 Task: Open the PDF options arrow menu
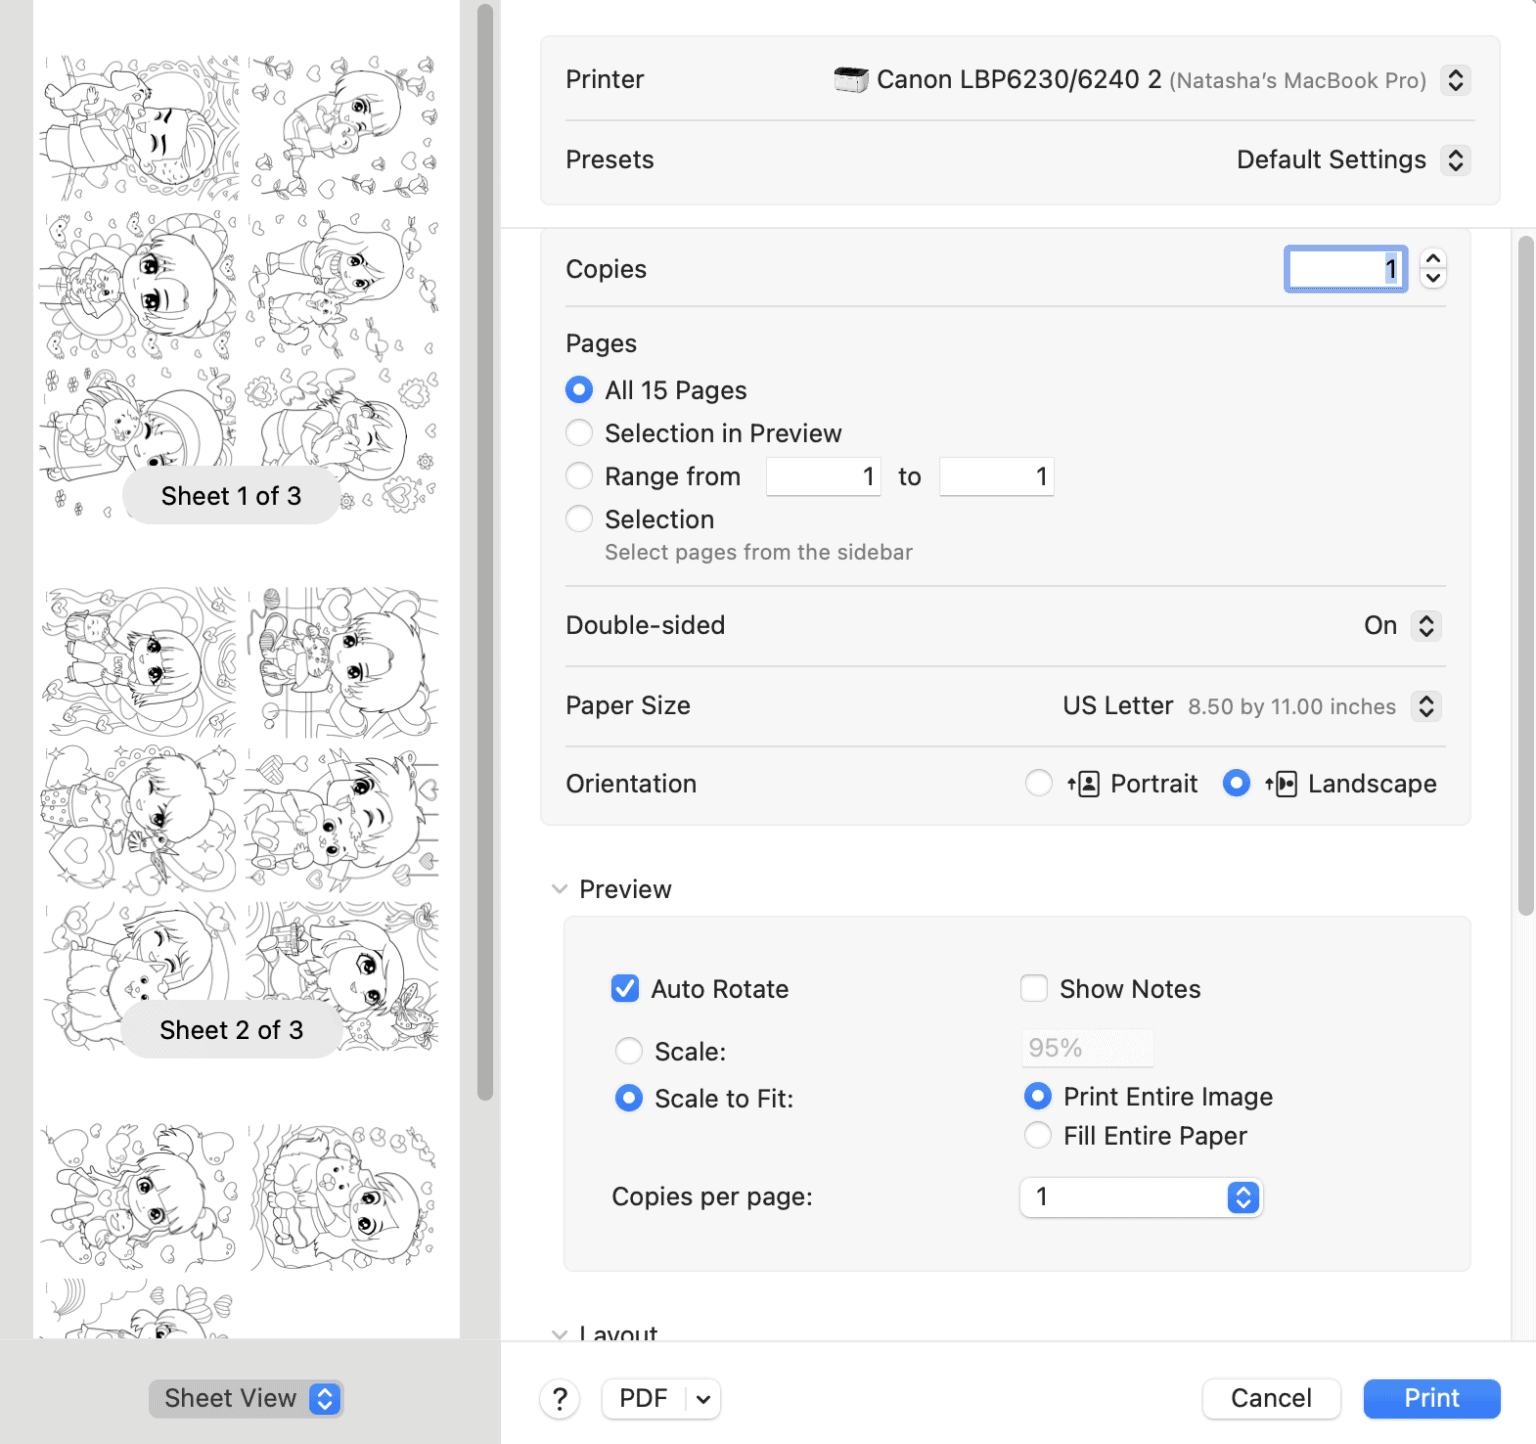tap(704, 1399)
